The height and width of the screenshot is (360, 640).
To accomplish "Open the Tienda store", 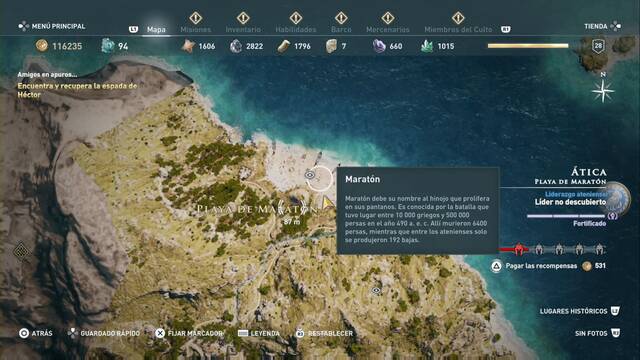I will (x=602, y=26).
